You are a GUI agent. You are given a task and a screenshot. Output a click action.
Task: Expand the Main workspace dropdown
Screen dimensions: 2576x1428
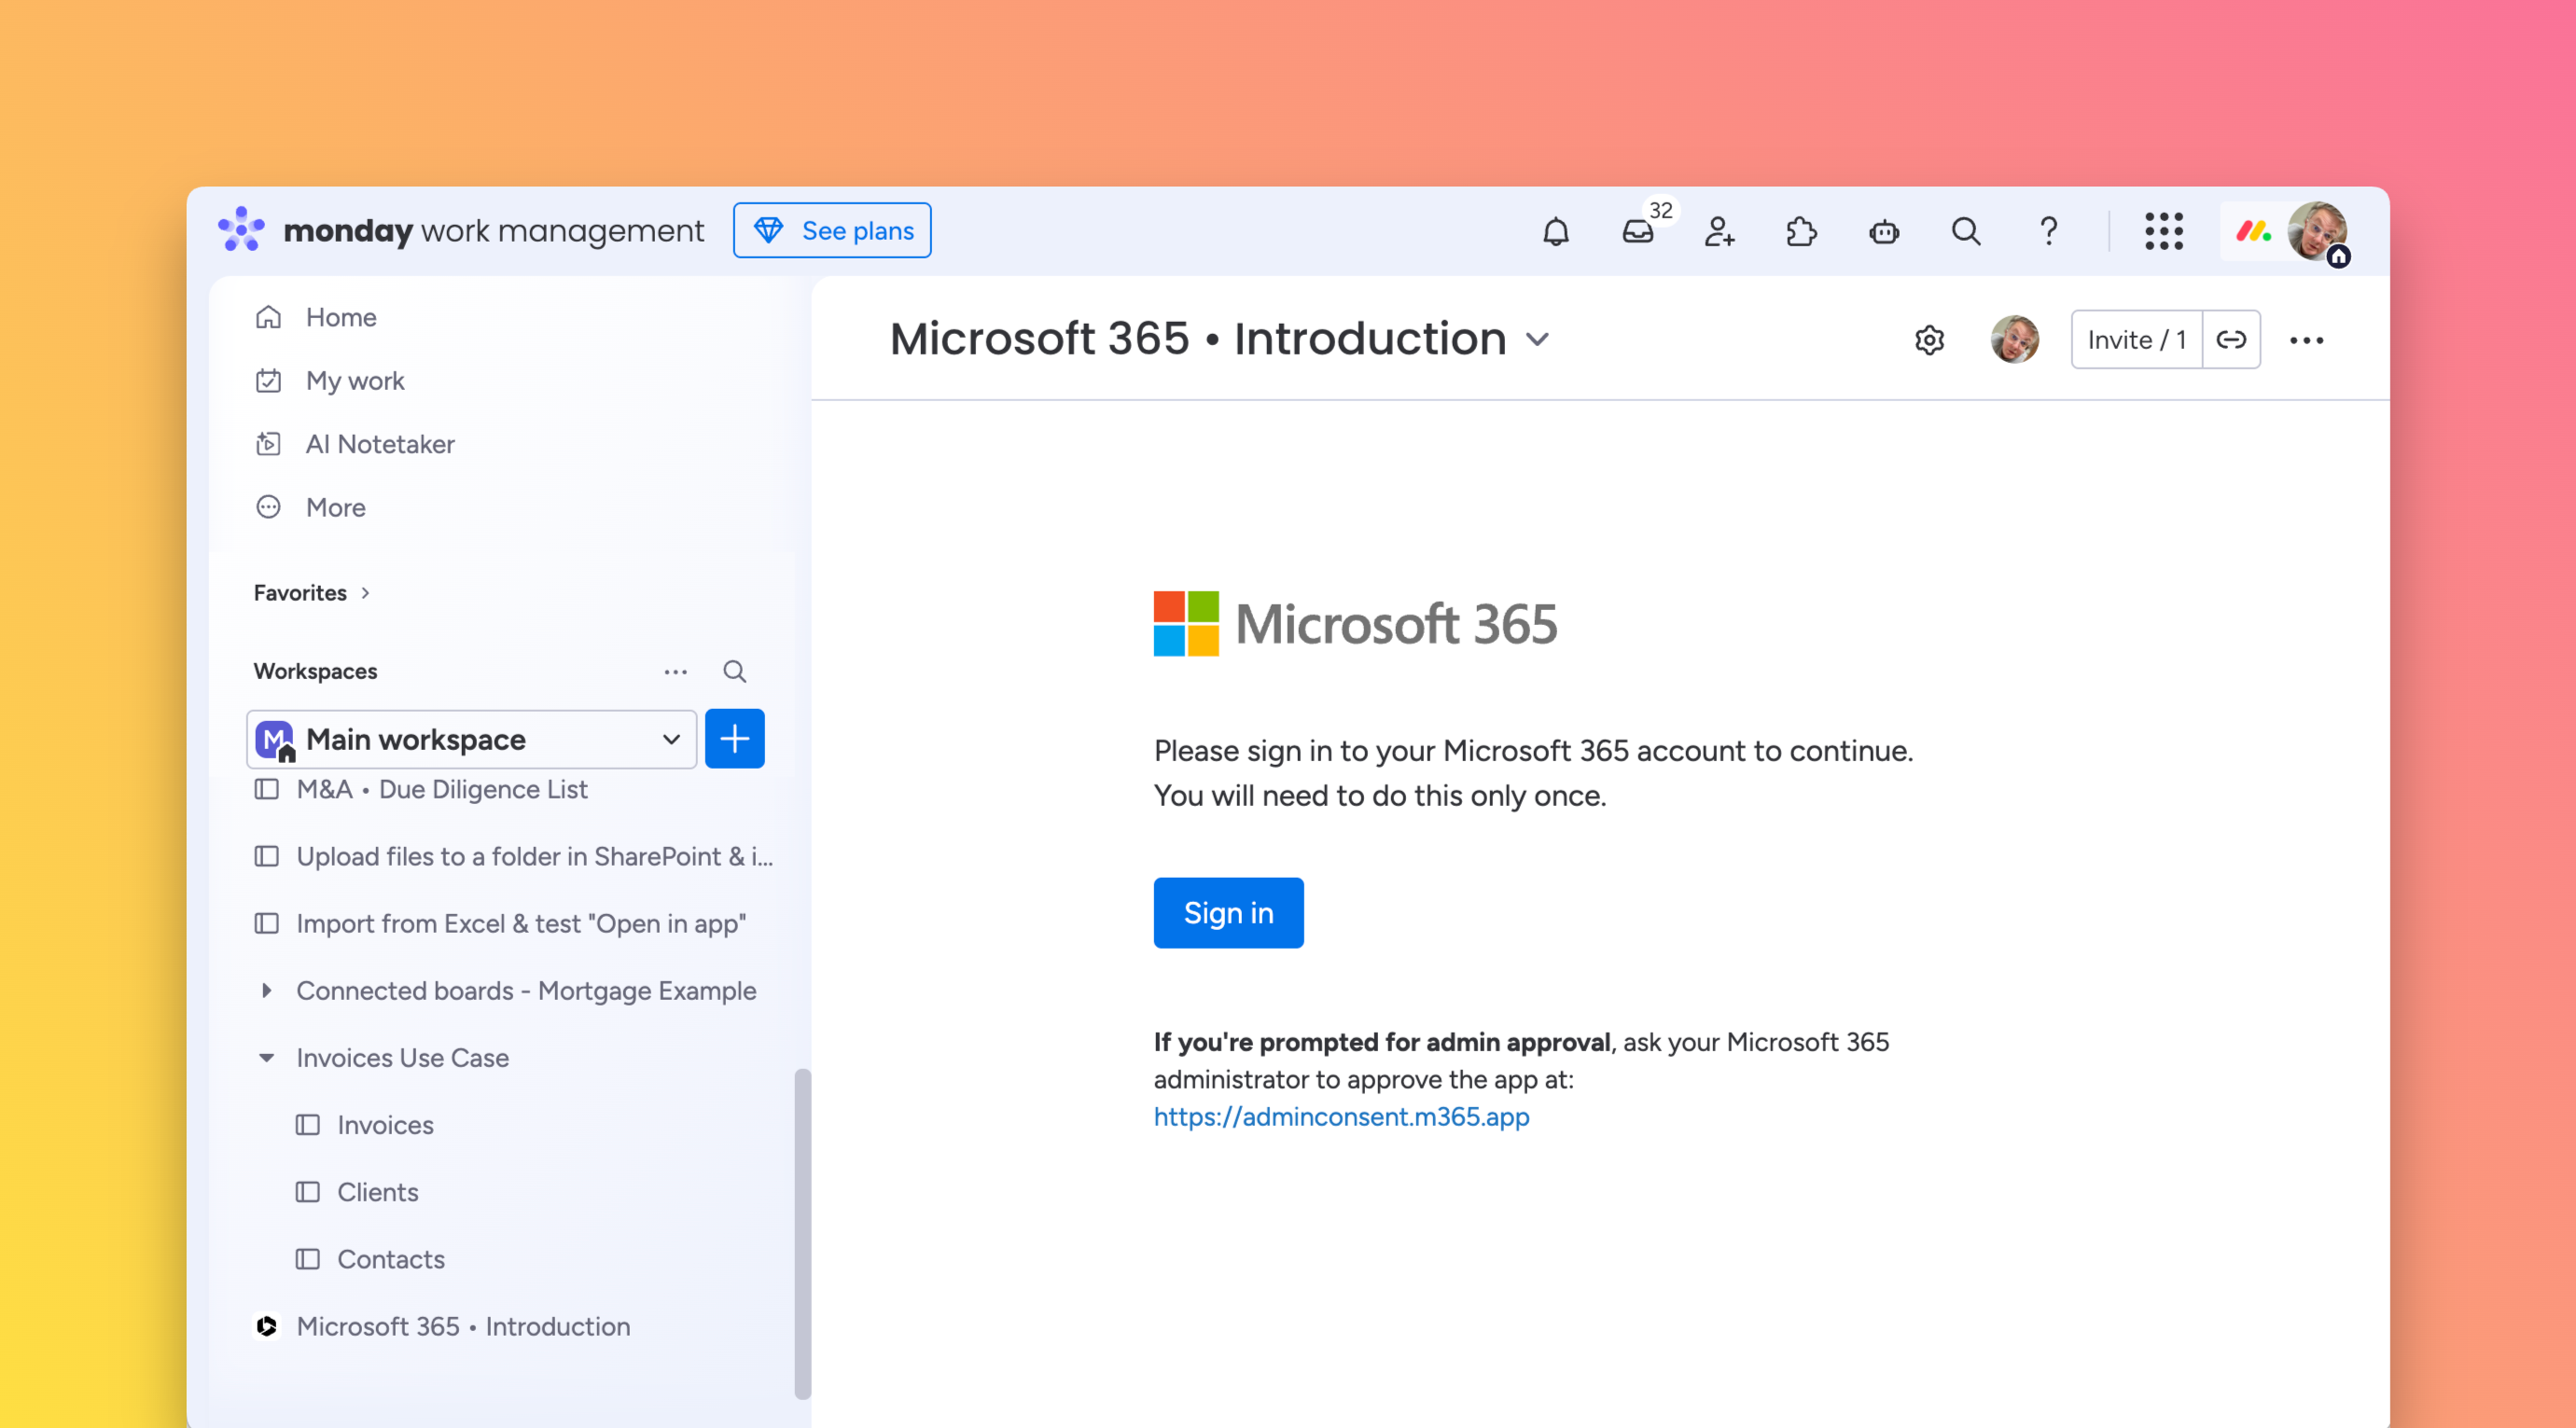pos(671,740)
